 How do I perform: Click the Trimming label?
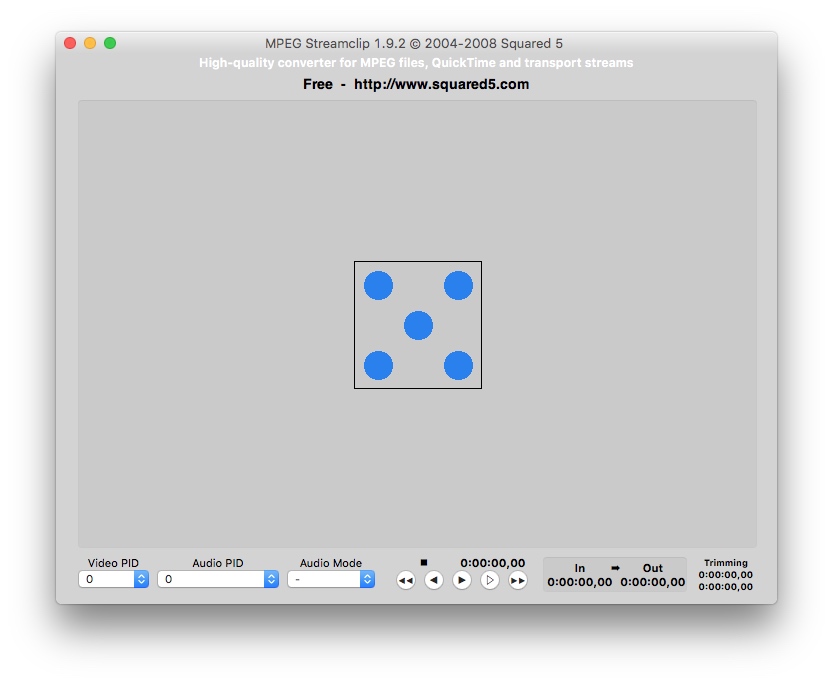coord(726,563)
